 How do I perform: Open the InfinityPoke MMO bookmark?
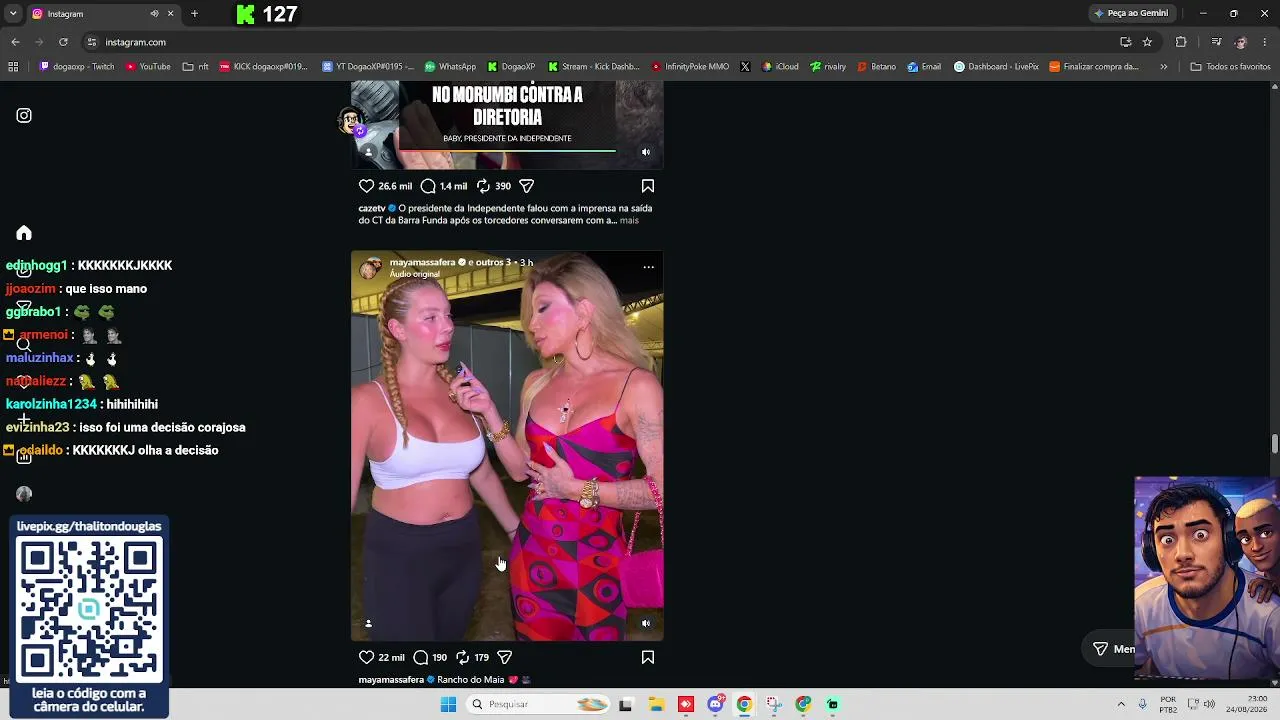click(x=690, y=67)
